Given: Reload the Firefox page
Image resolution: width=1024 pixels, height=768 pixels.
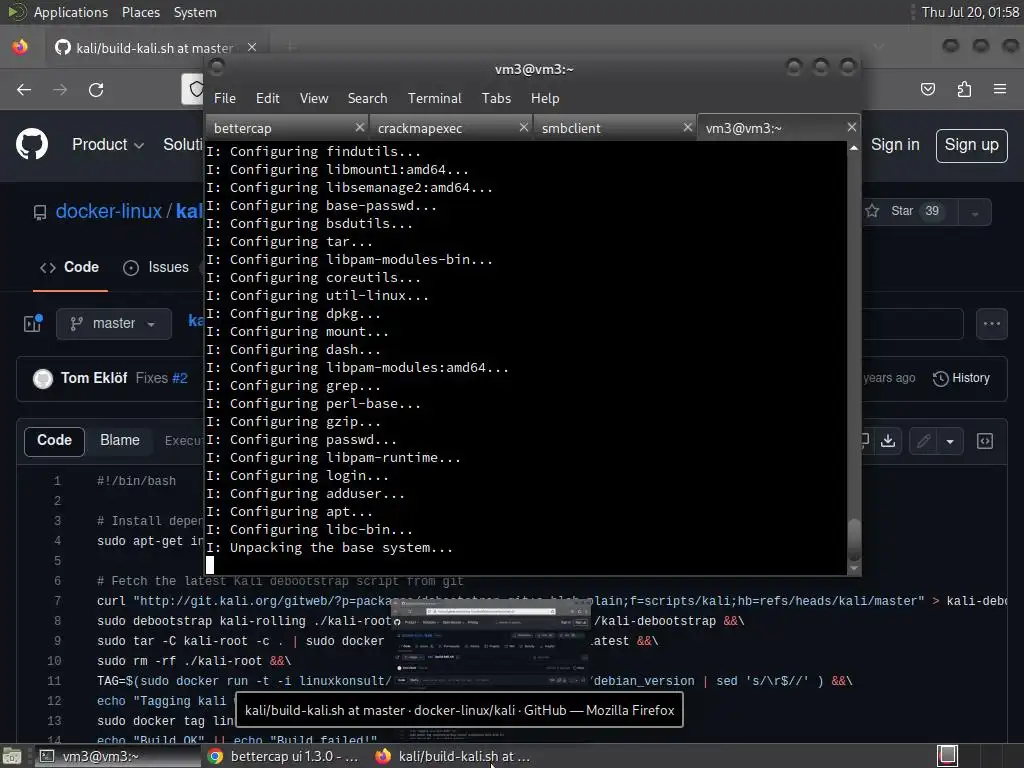Looking at the screenshot, I should coord(96,89).
